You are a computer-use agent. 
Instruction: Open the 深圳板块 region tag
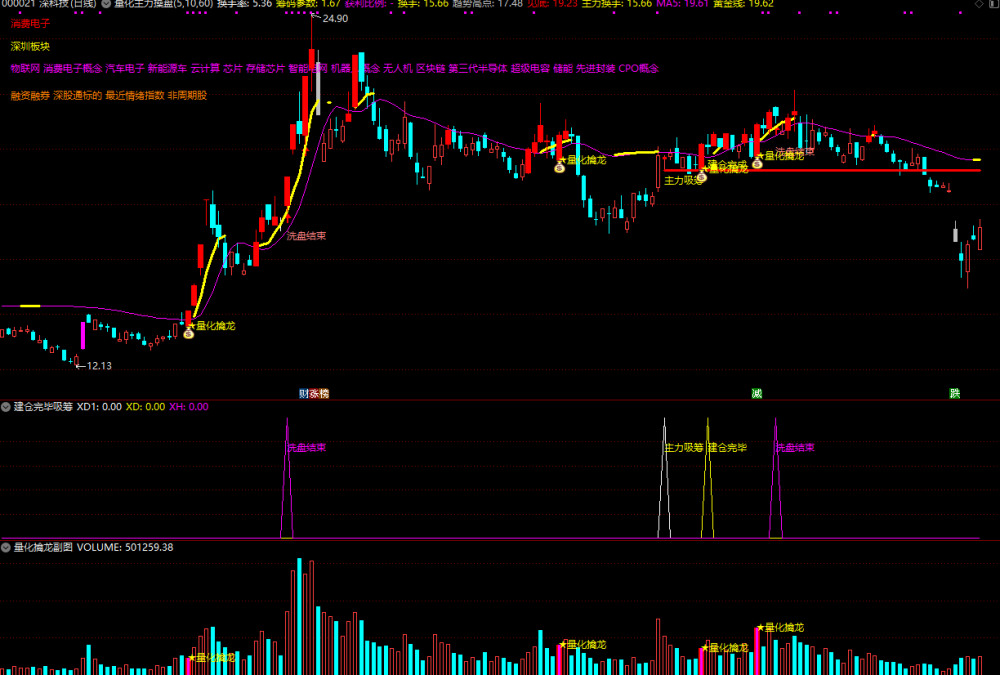coord(30,47)
